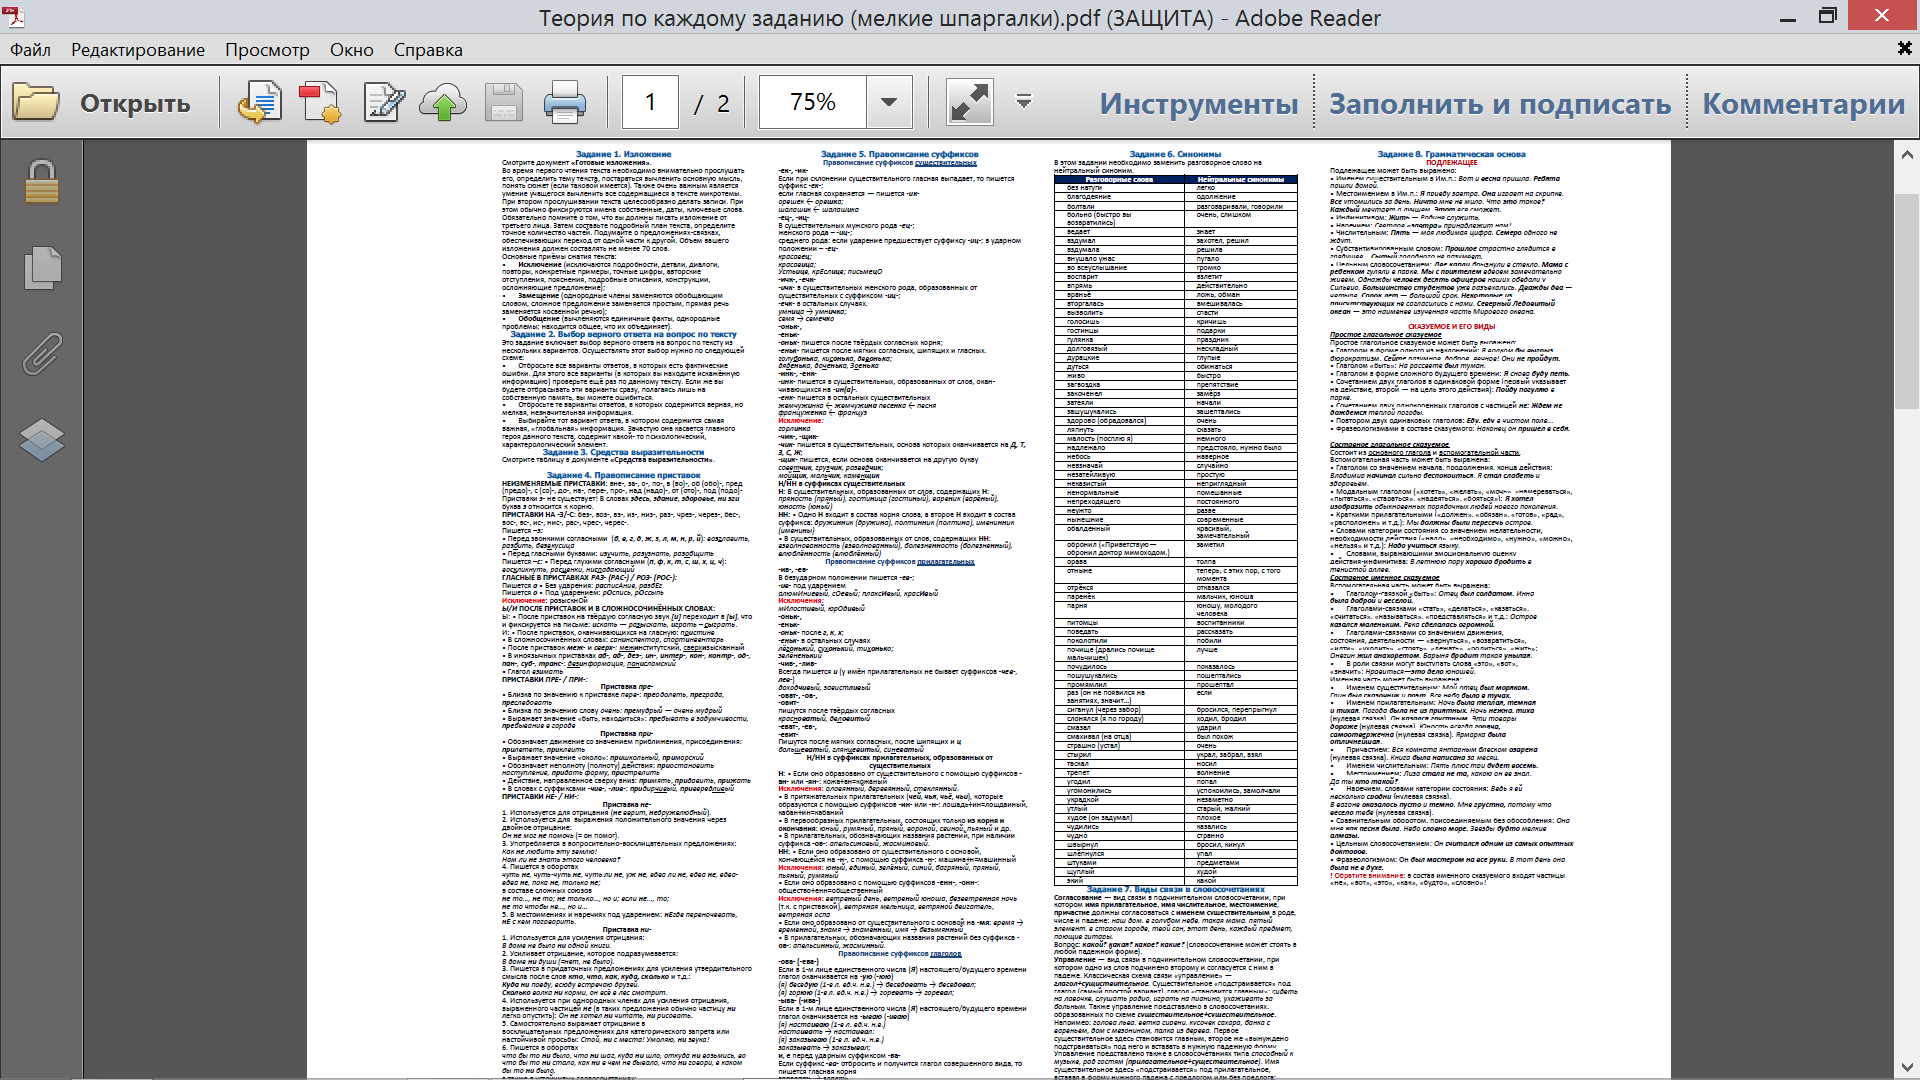1920x1080 pixels.
Task: Click the upload to cloud icon
Action: (x=443, y=102)
